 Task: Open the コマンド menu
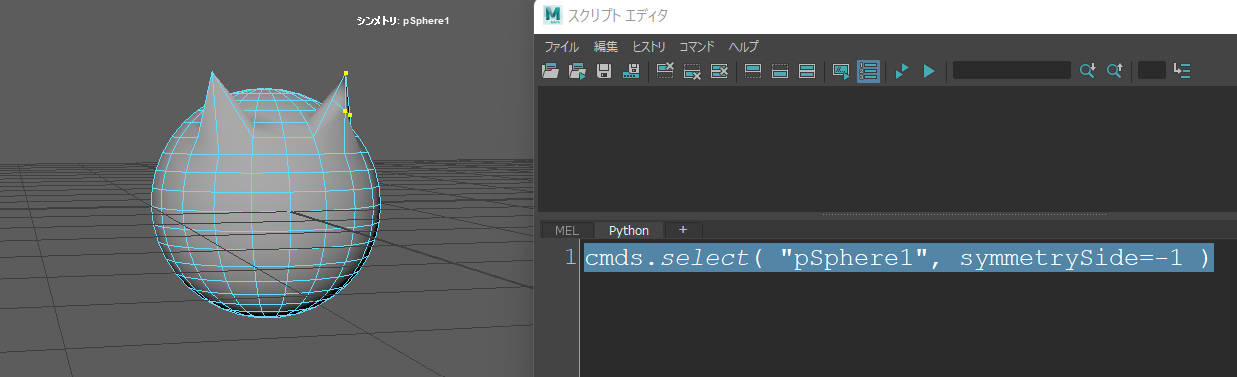(697, 47)
